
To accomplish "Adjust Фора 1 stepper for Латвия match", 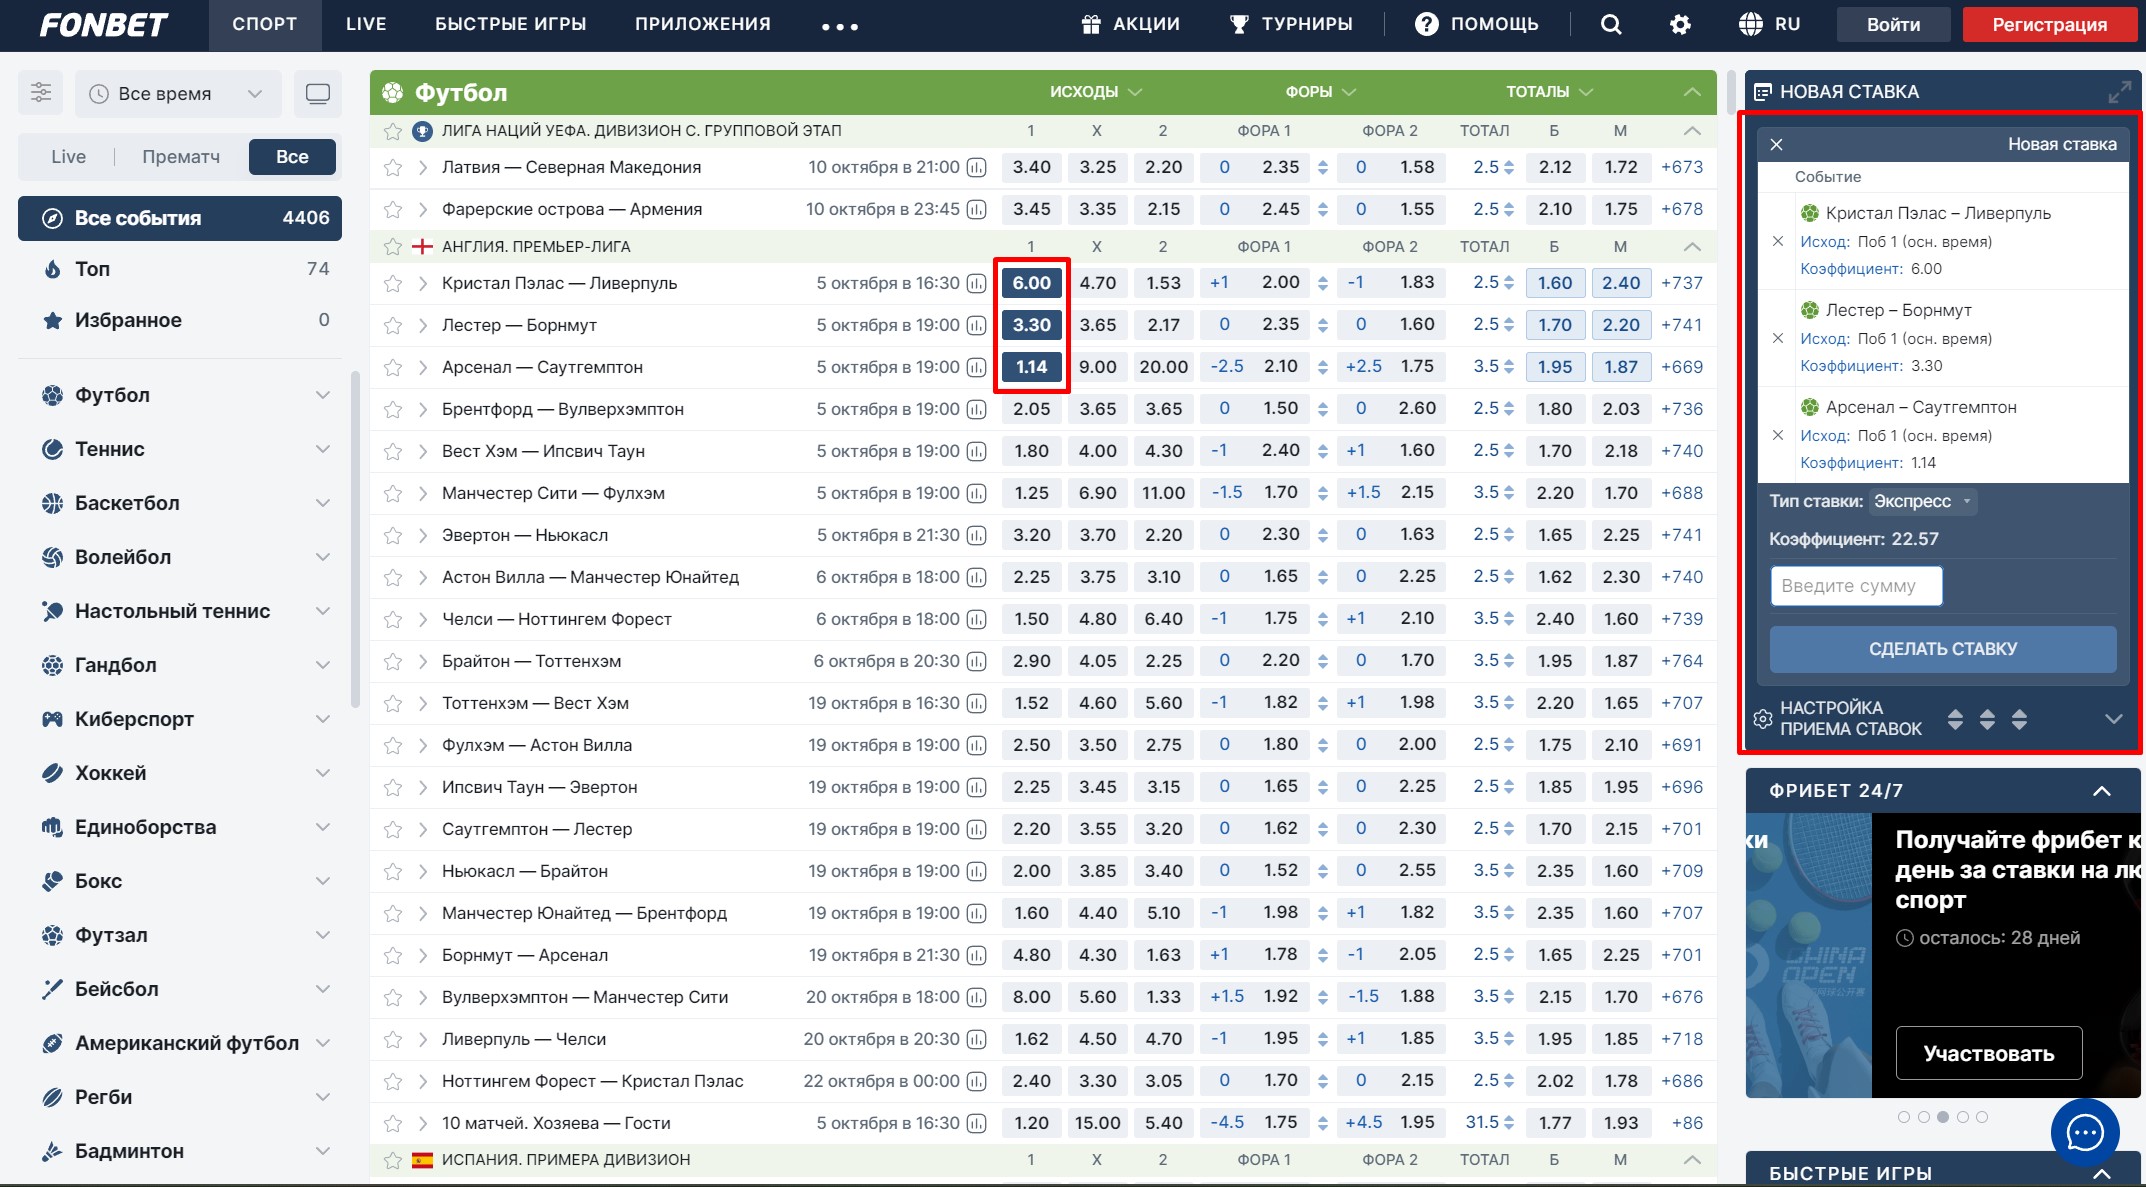I will click(x=1323, y=168).
